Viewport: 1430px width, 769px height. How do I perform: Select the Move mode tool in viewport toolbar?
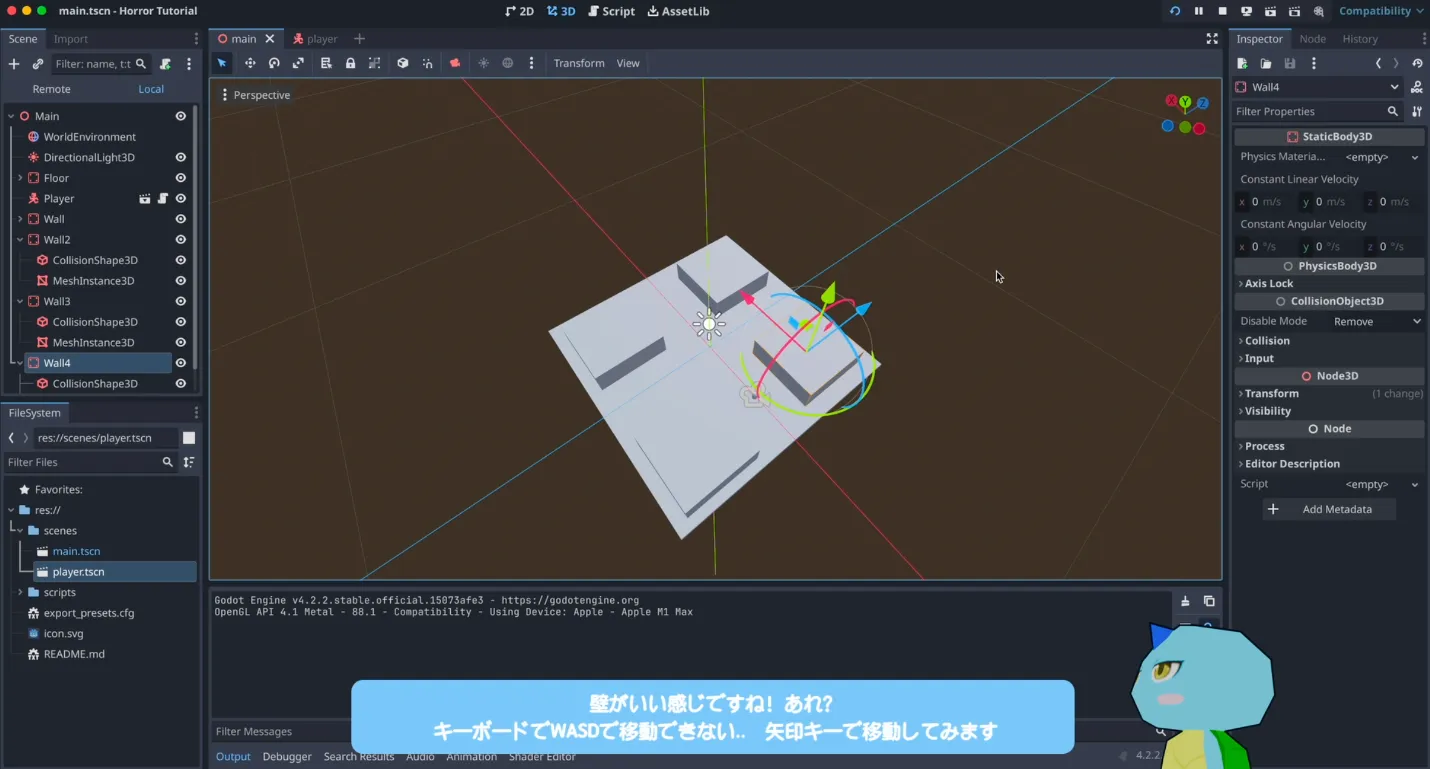click(250, 63)
